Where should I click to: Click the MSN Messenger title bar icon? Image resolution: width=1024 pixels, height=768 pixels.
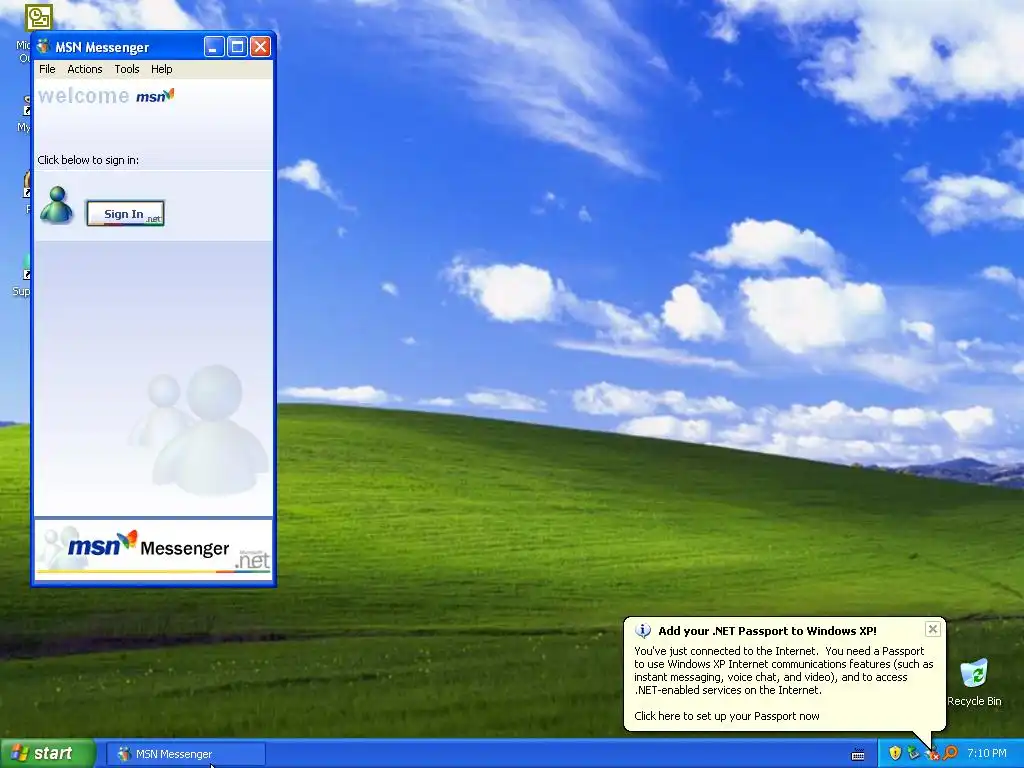coord(43,47)
